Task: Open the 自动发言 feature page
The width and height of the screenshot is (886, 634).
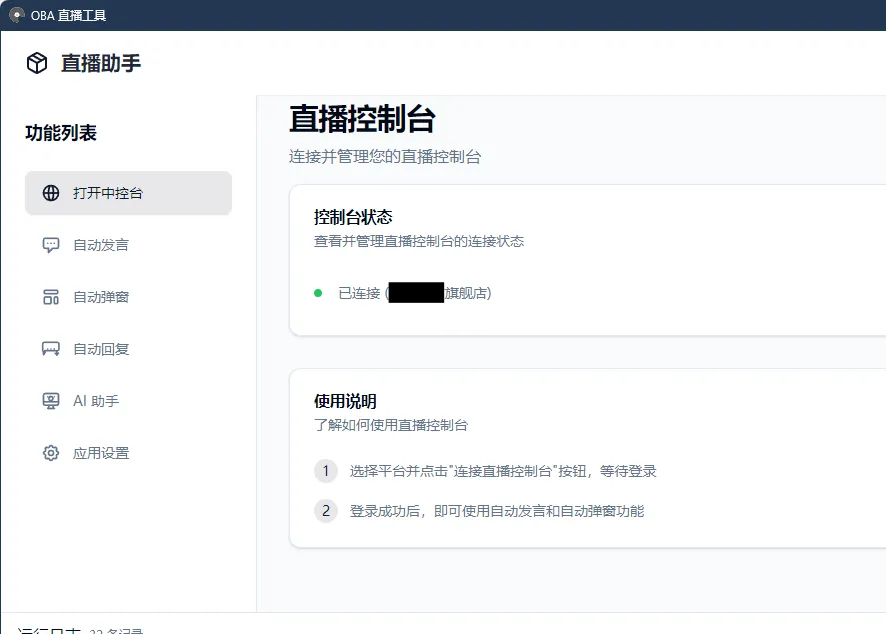Action: (97, 244)
